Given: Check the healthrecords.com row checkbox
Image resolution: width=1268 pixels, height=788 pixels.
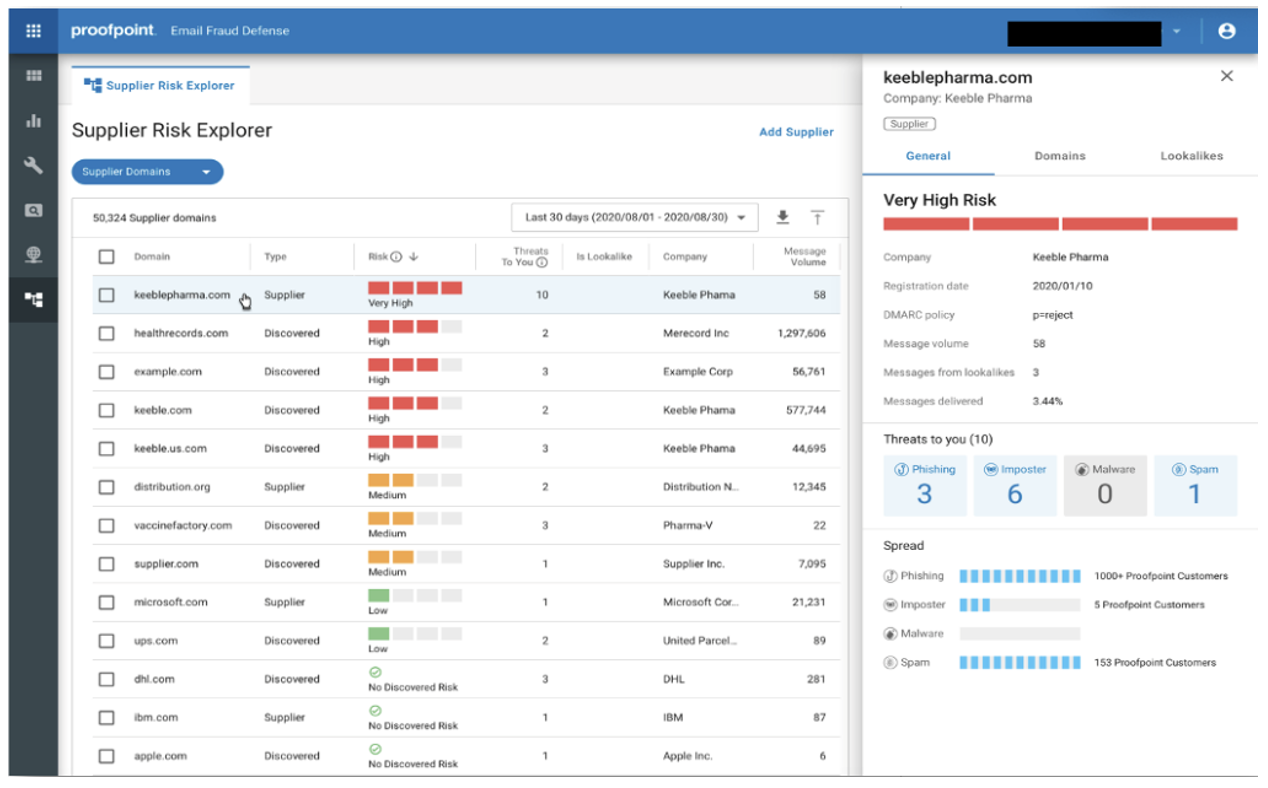Looking at the screenshot, I should [106, 333].
